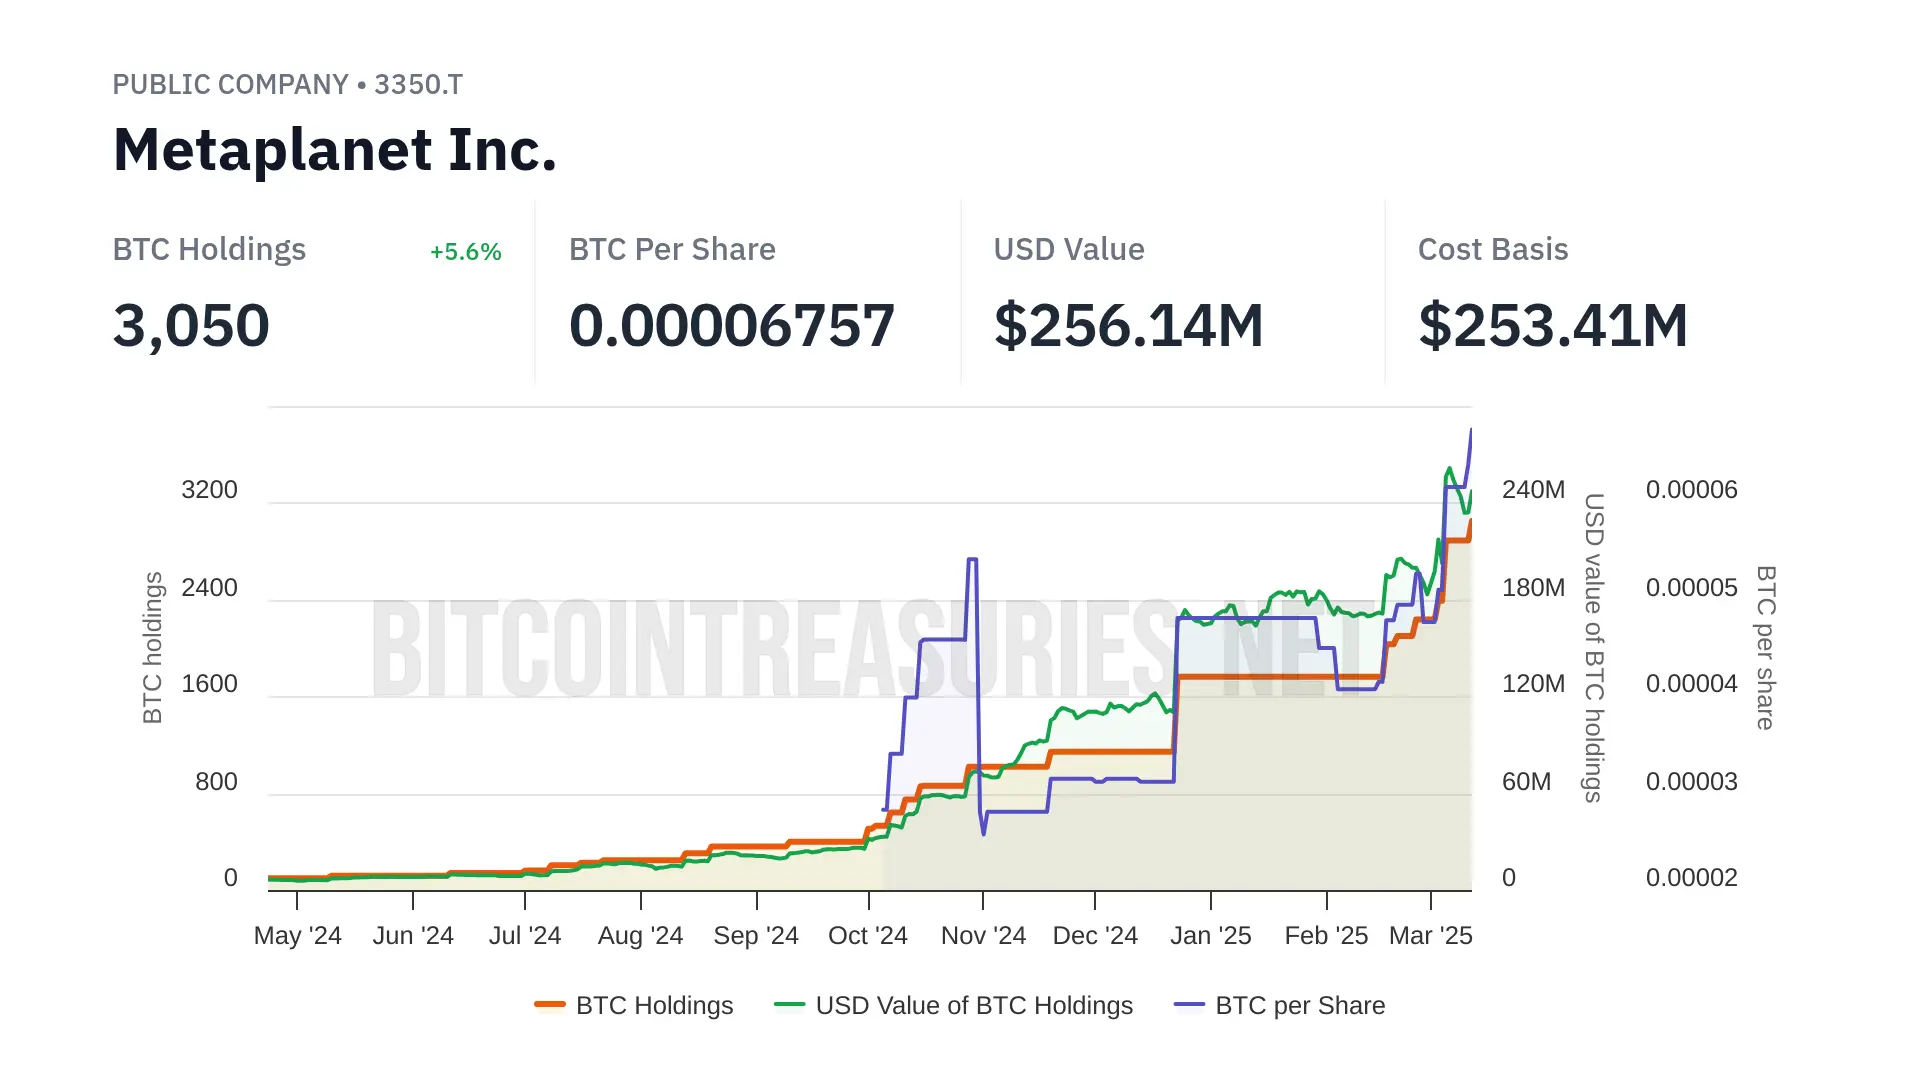Toggle the BTC Holdings legend series

tap(654, 1005)
